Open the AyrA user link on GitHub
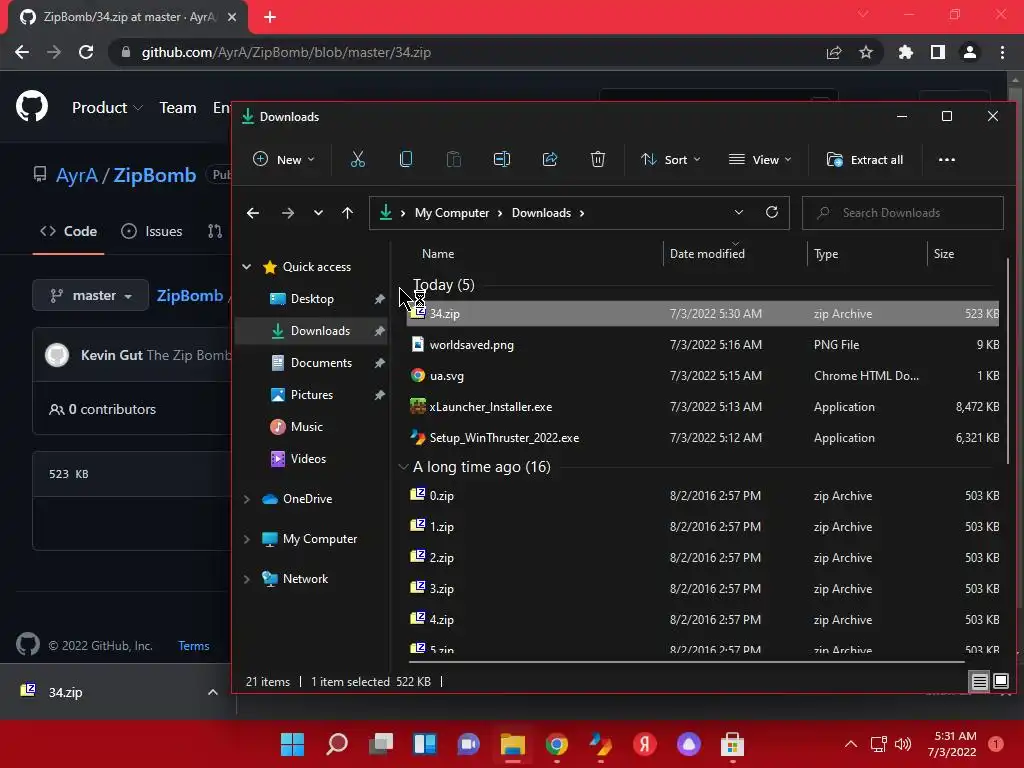The width and height of the screenshot is (1024, 768). [76, 175]
